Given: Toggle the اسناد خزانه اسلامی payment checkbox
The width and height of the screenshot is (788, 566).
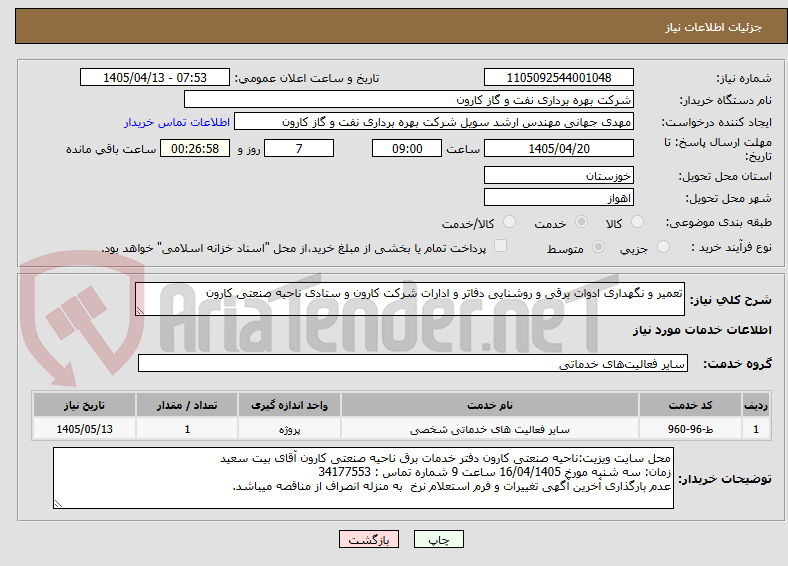Looking at the screenshot, I should 501,245.
